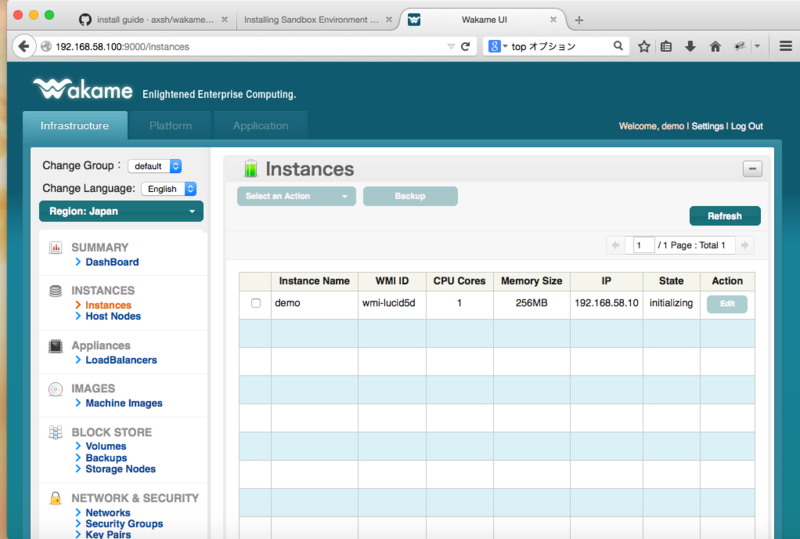This screenshot has height=539, width=800.
Task: Click the Block Store grid icon
Action: tap(56, 432)
